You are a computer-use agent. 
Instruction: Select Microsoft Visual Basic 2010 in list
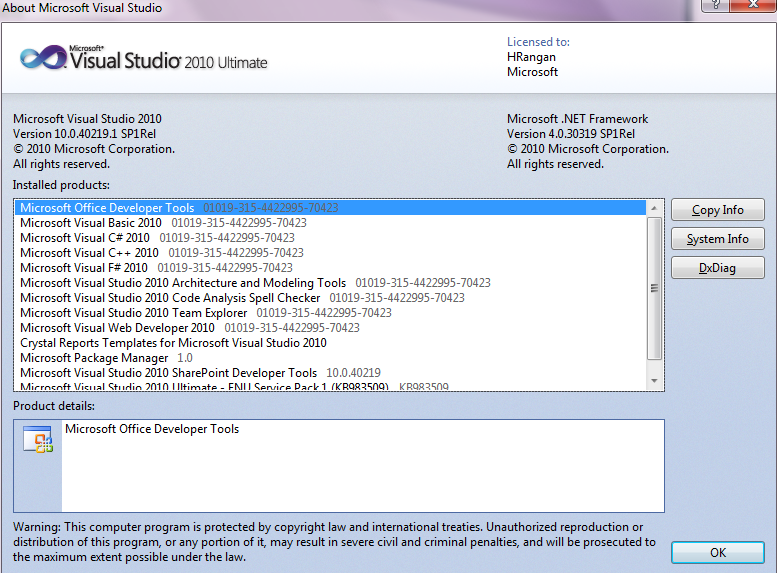click(91, 223)
